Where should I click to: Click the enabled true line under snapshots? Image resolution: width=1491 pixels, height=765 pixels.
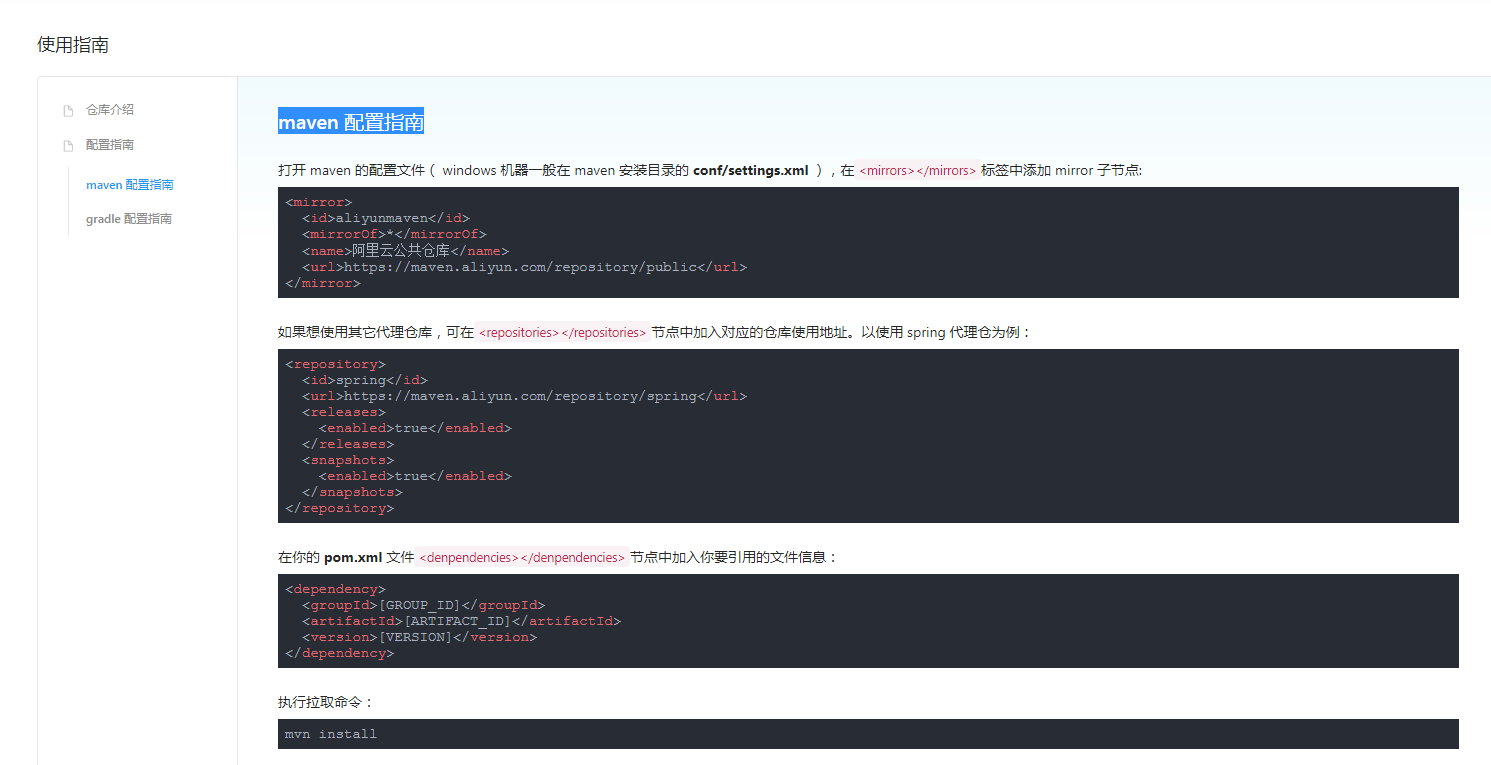[415, 476]
